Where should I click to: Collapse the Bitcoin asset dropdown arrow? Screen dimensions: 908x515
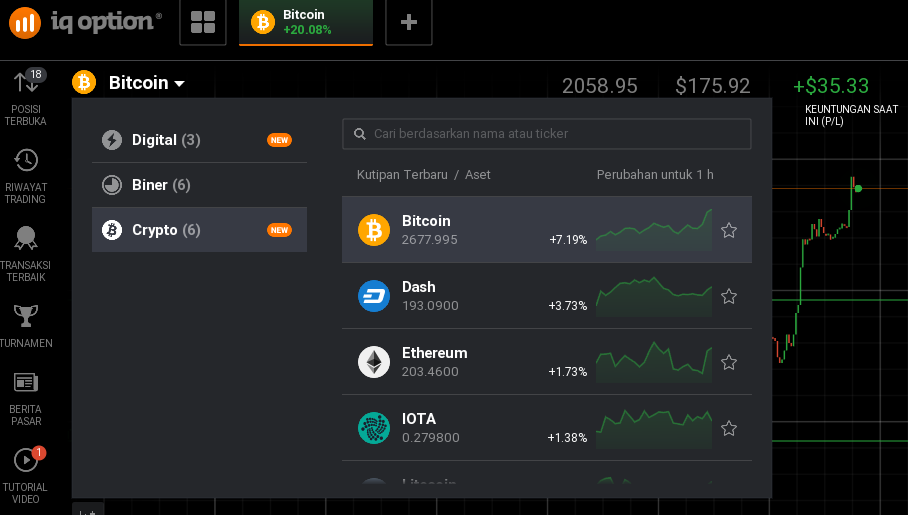180,83
